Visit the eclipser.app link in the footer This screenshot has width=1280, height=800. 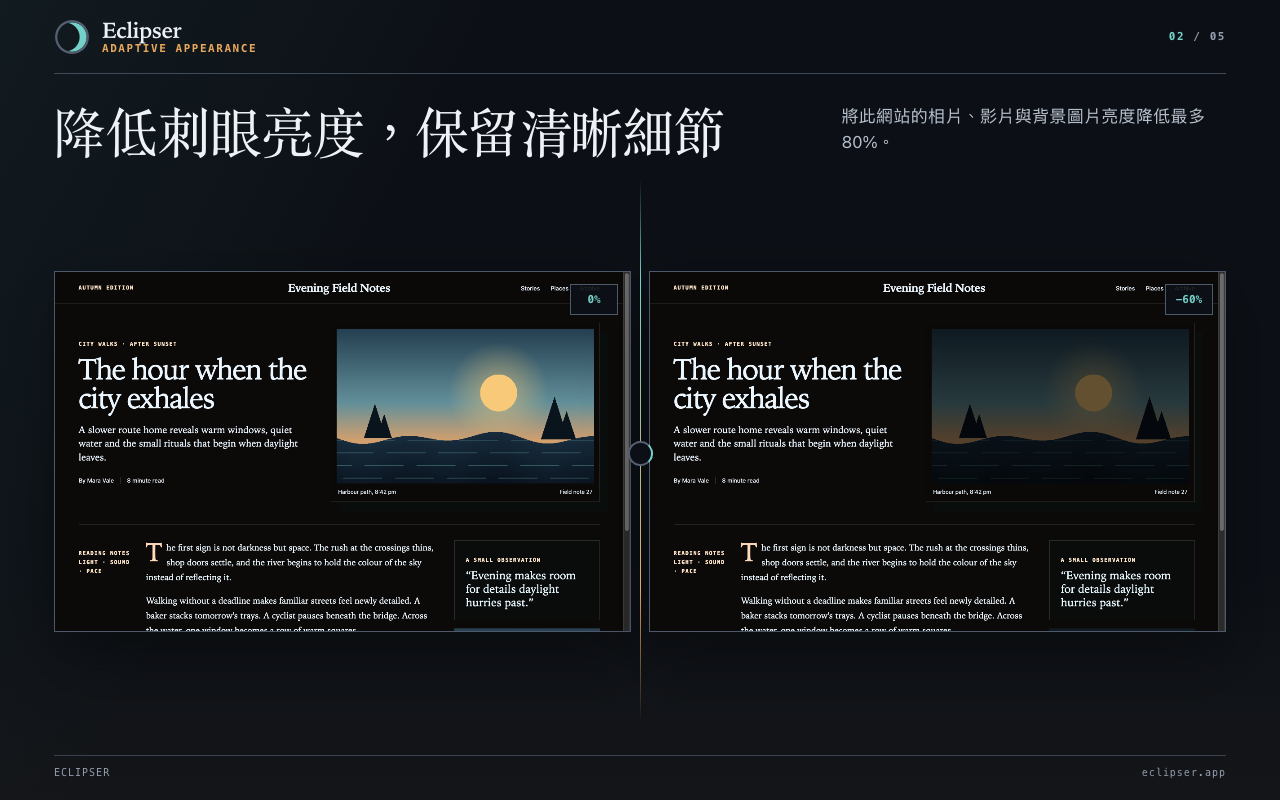click(x=1183, y=773)
